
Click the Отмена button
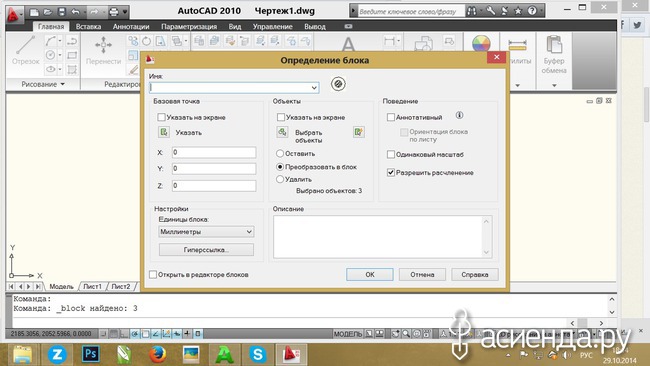tap(422, 274)
